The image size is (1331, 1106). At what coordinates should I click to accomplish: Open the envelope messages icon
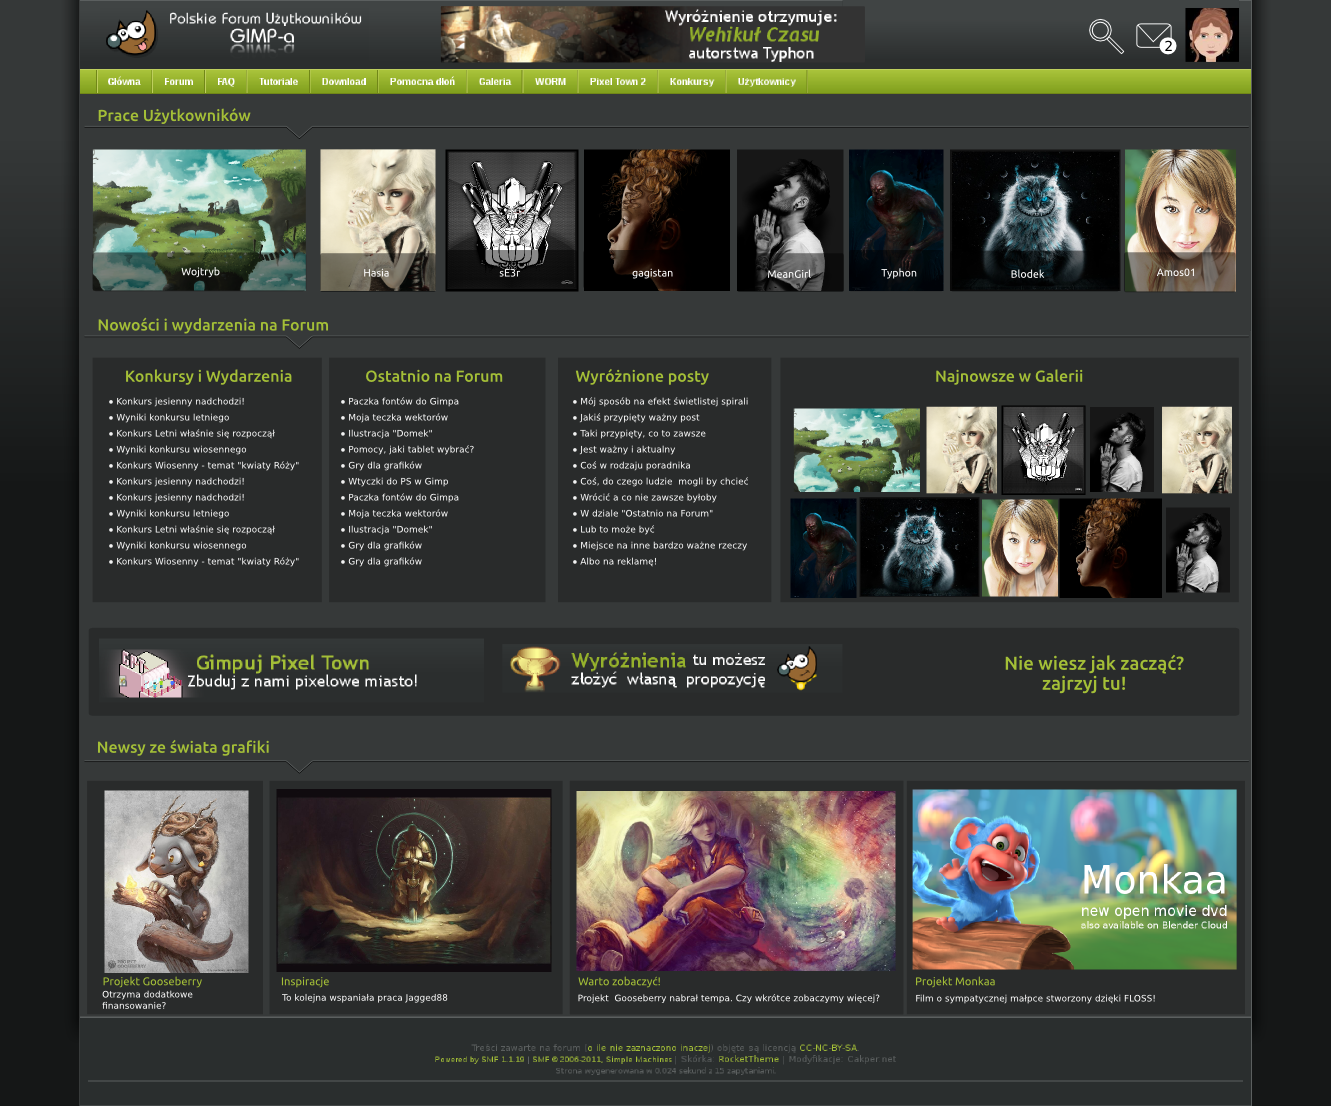[x=1153, y=37]
